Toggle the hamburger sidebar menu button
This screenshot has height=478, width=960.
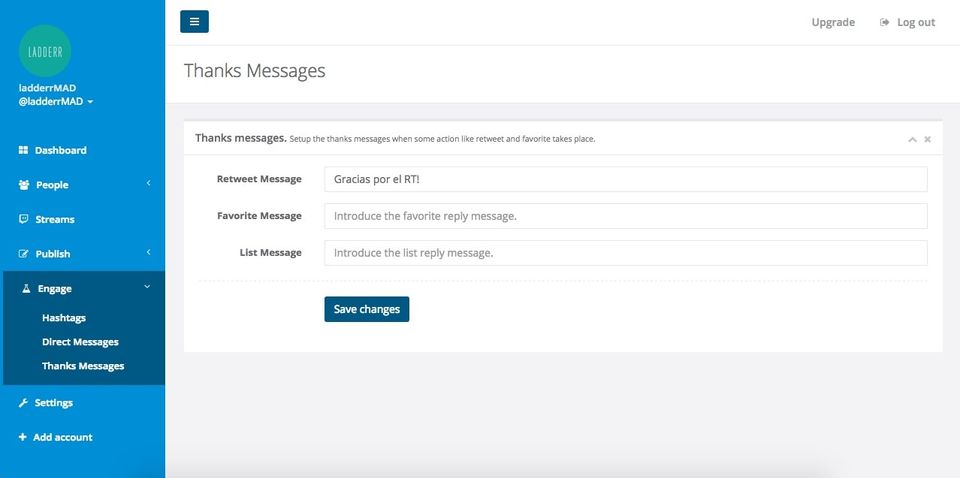194,21
